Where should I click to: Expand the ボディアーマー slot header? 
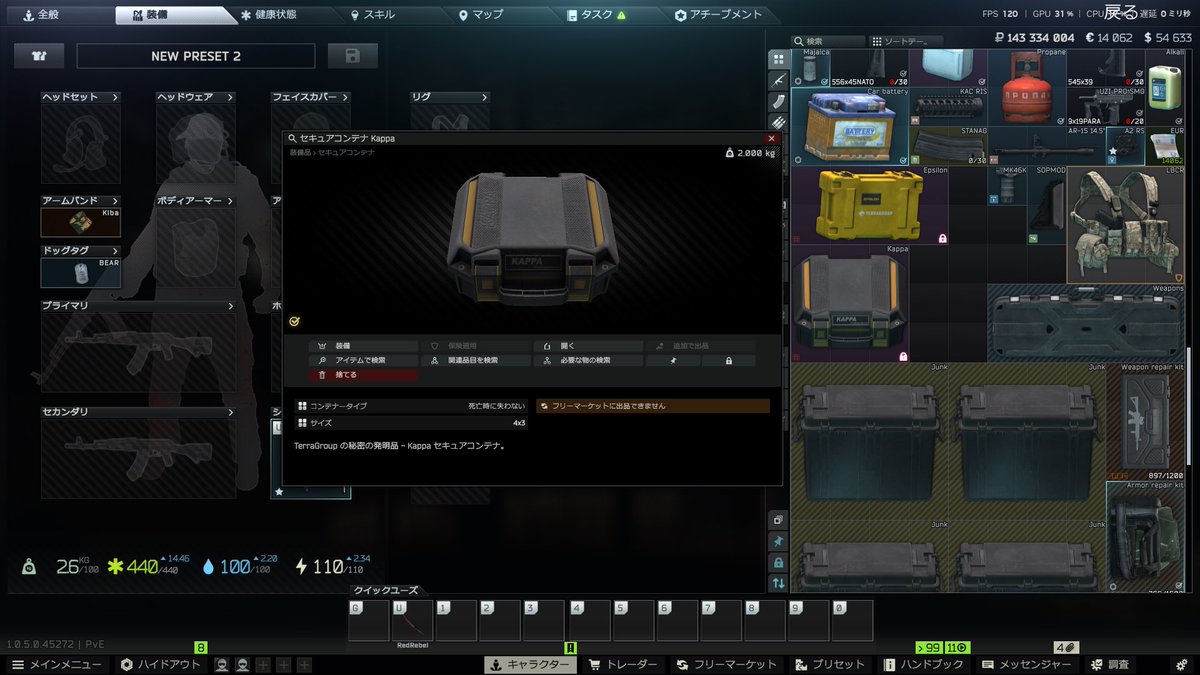coord(196,201)
